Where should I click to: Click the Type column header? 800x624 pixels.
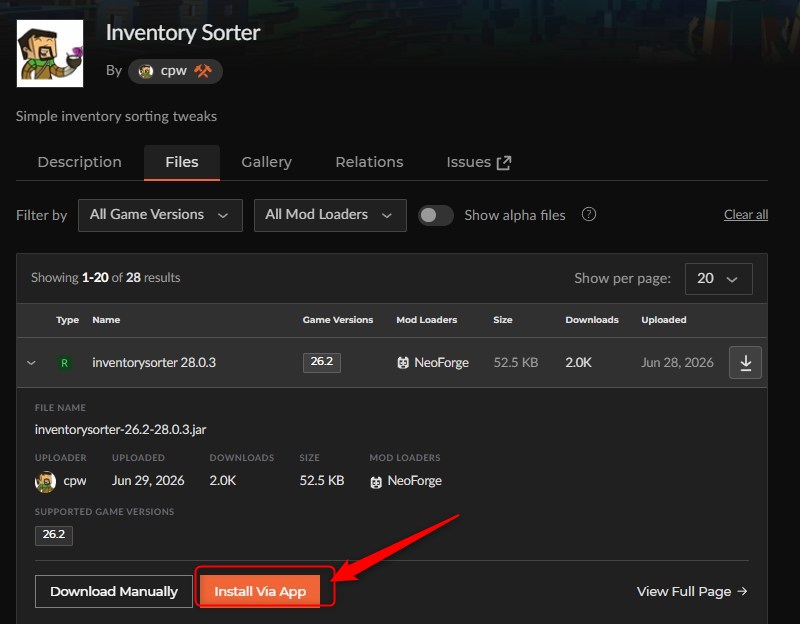tap(67, 320)
